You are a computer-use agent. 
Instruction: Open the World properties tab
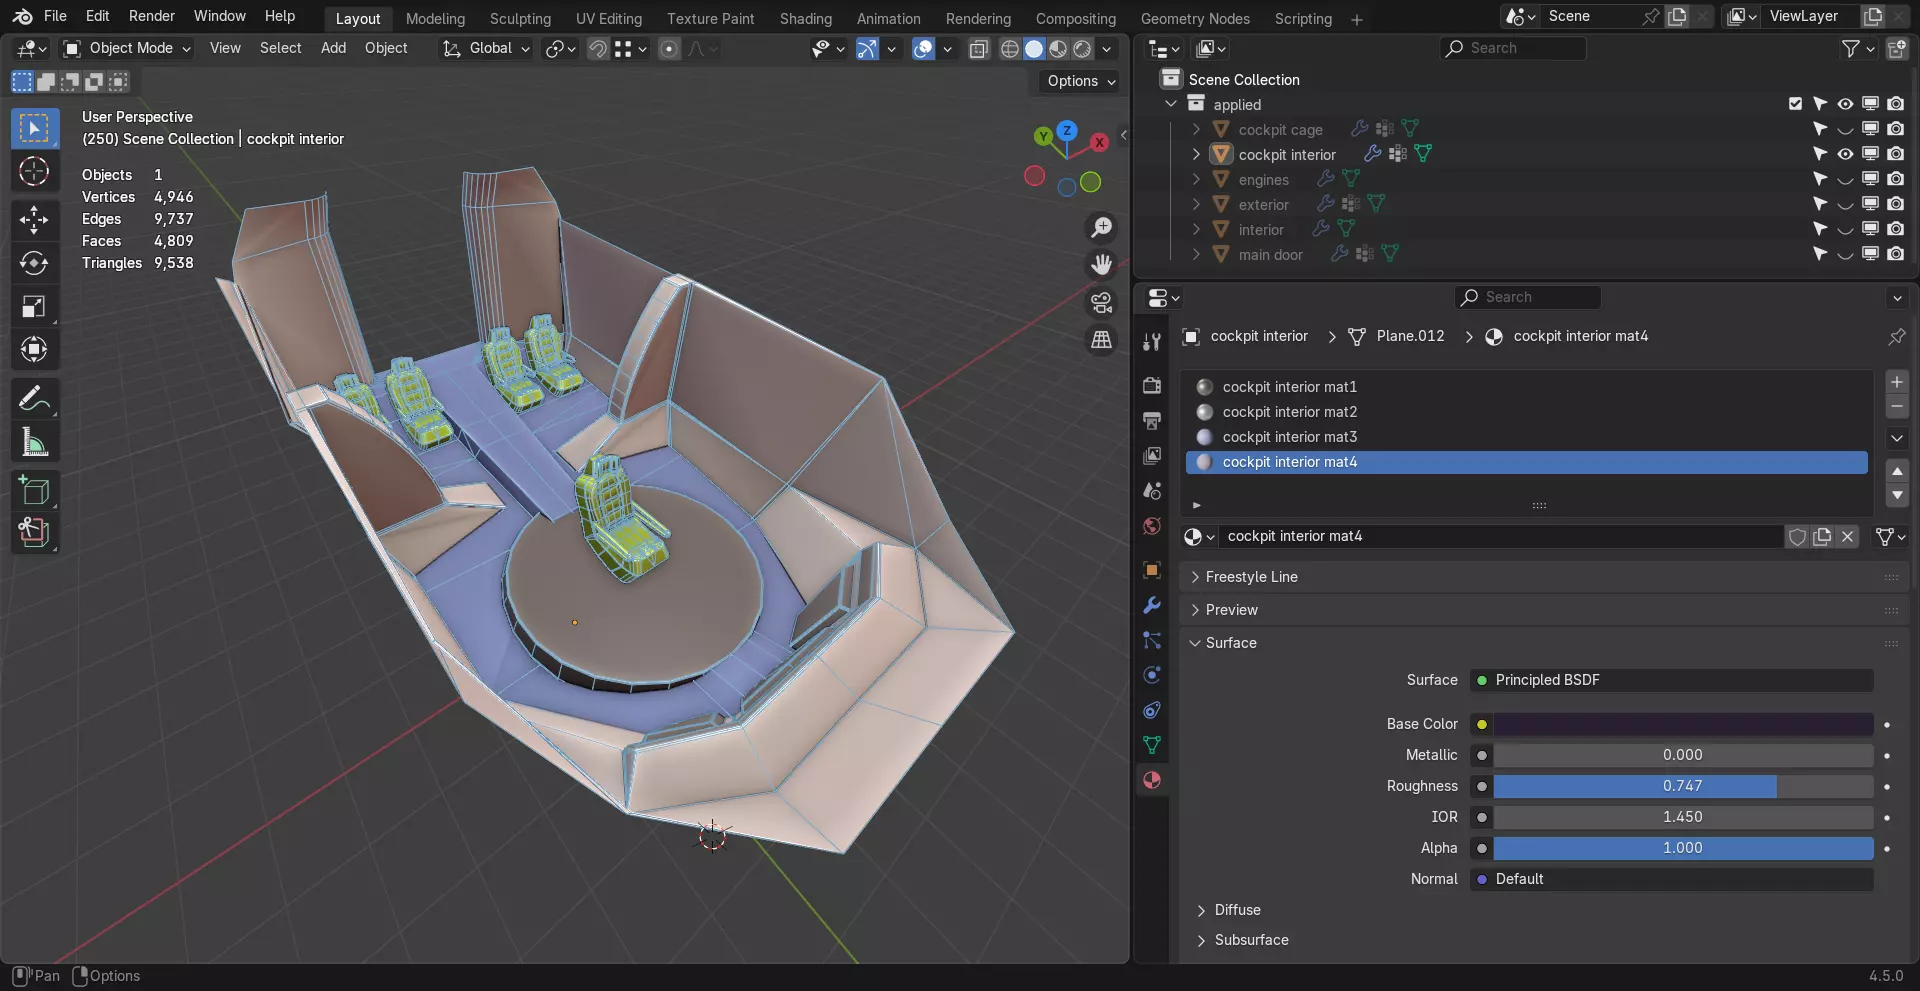(1152, 526)
